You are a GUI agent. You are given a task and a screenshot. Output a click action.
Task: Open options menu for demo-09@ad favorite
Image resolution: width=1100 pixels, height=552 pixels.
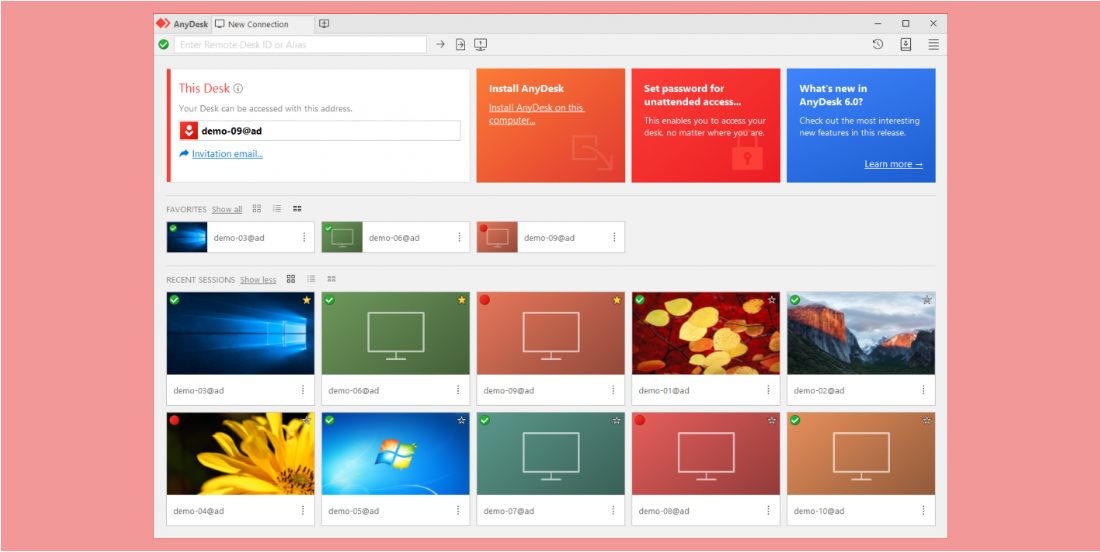(x=614, y=237)
